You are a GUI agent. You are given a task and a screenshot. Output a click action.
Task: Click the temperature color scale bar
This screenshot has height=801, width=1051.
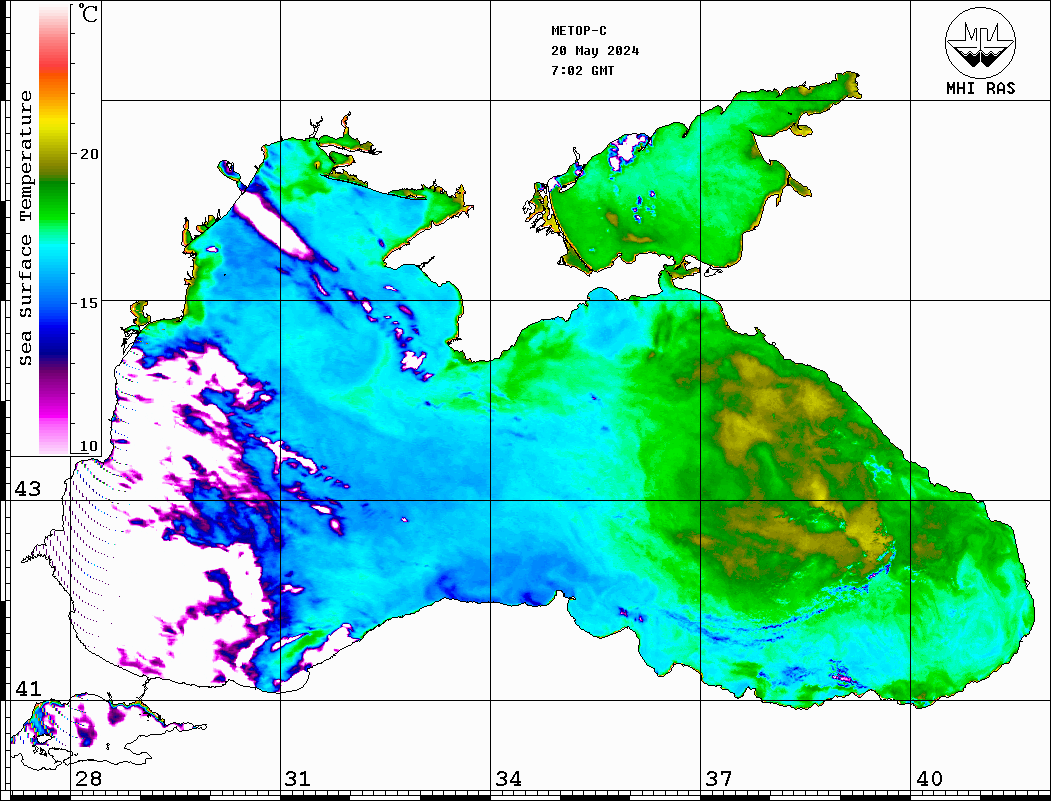click(54, 230)
